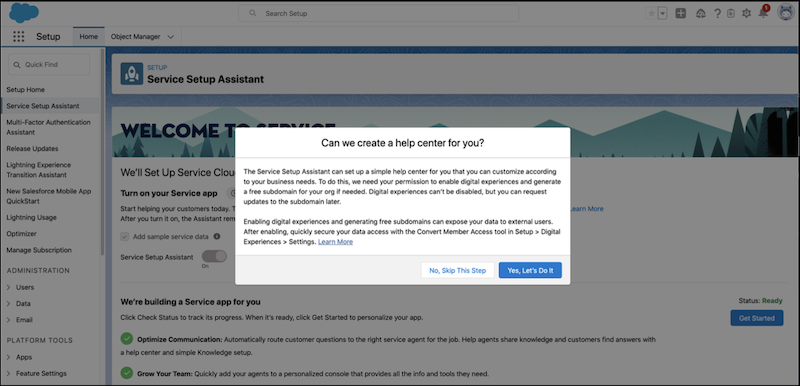Open the notifications bell

tap(763, 13)
